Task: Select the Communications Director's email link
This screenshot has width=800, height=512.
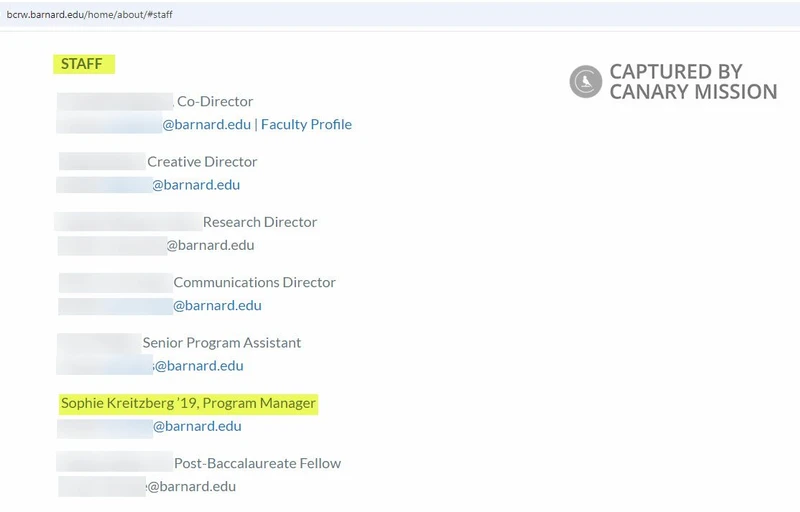Action: 217,305
